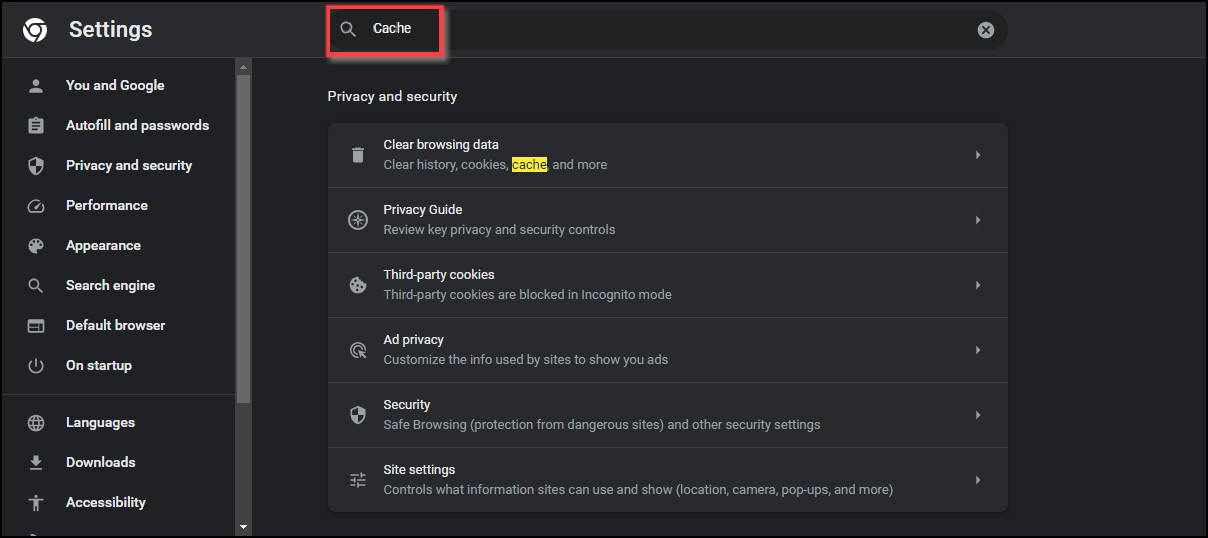
Task: Open Search engine settings in sidebar
Action: point(110,285)
